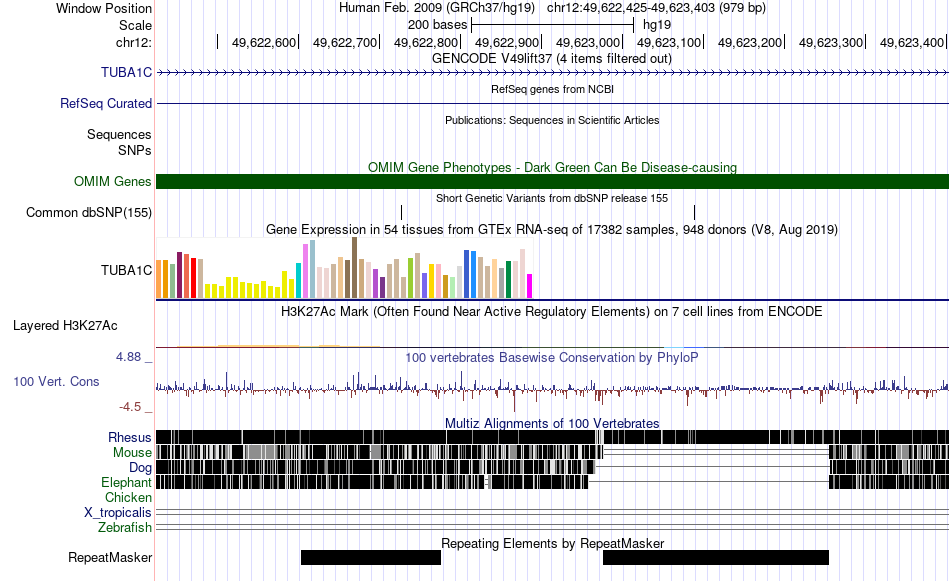Click Short Genetic Variants from dbSNP title
This screenshot has height=581, width=950.
pos(552,198)
